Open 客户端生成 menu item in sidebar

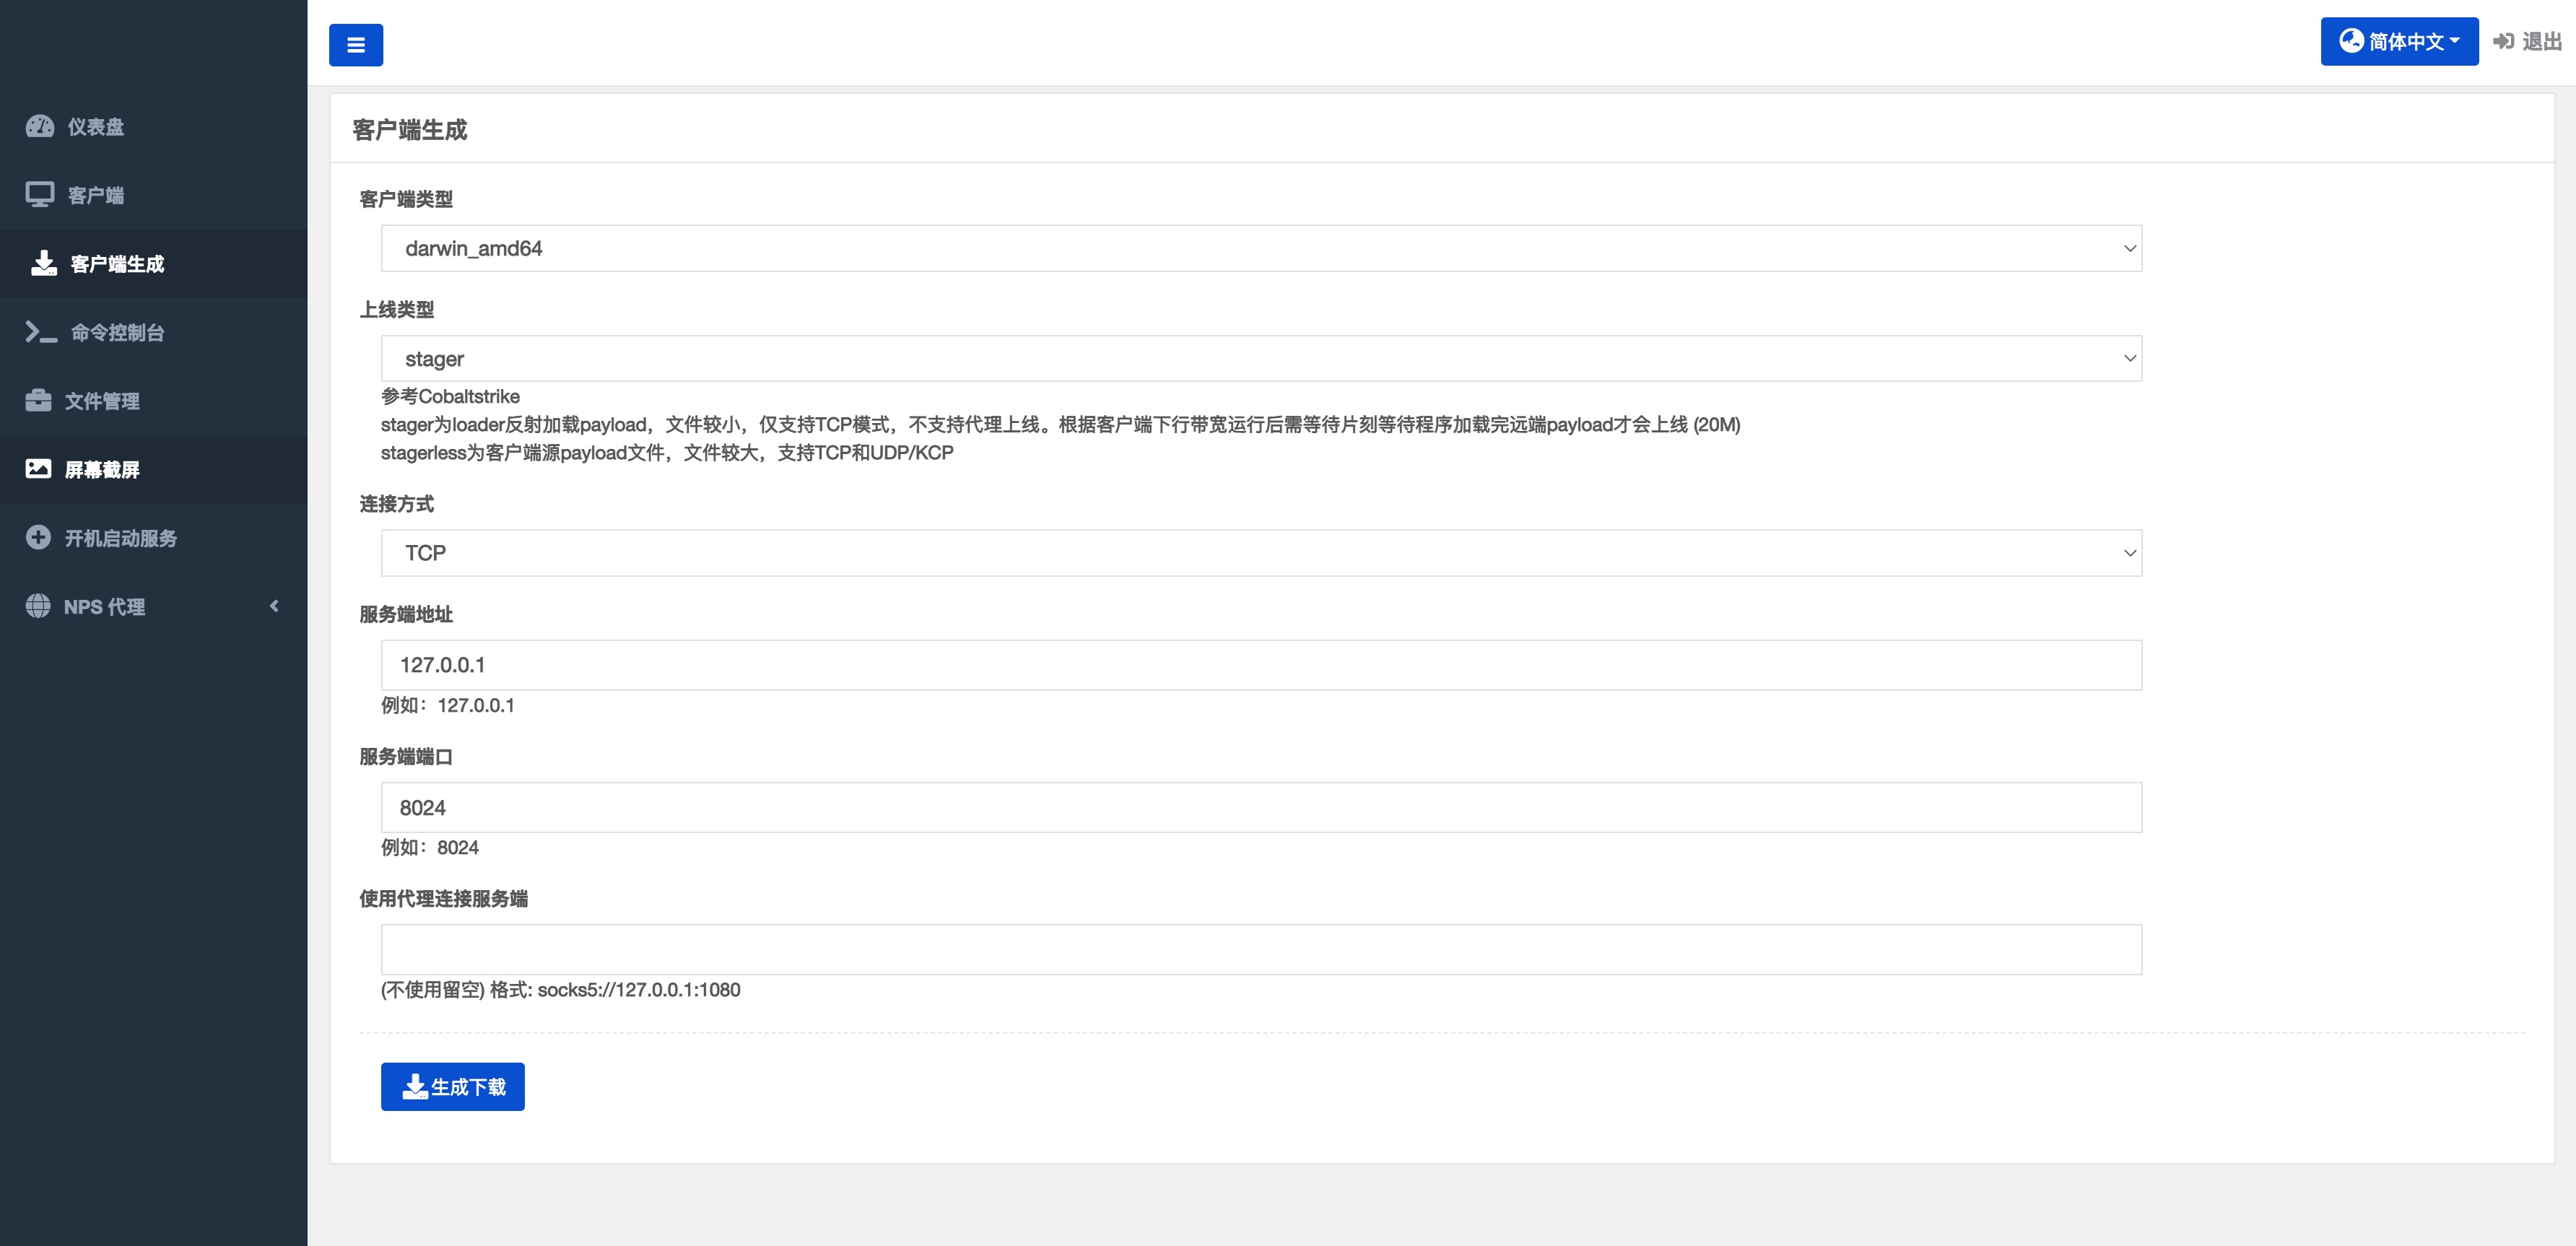coord(117,264)
